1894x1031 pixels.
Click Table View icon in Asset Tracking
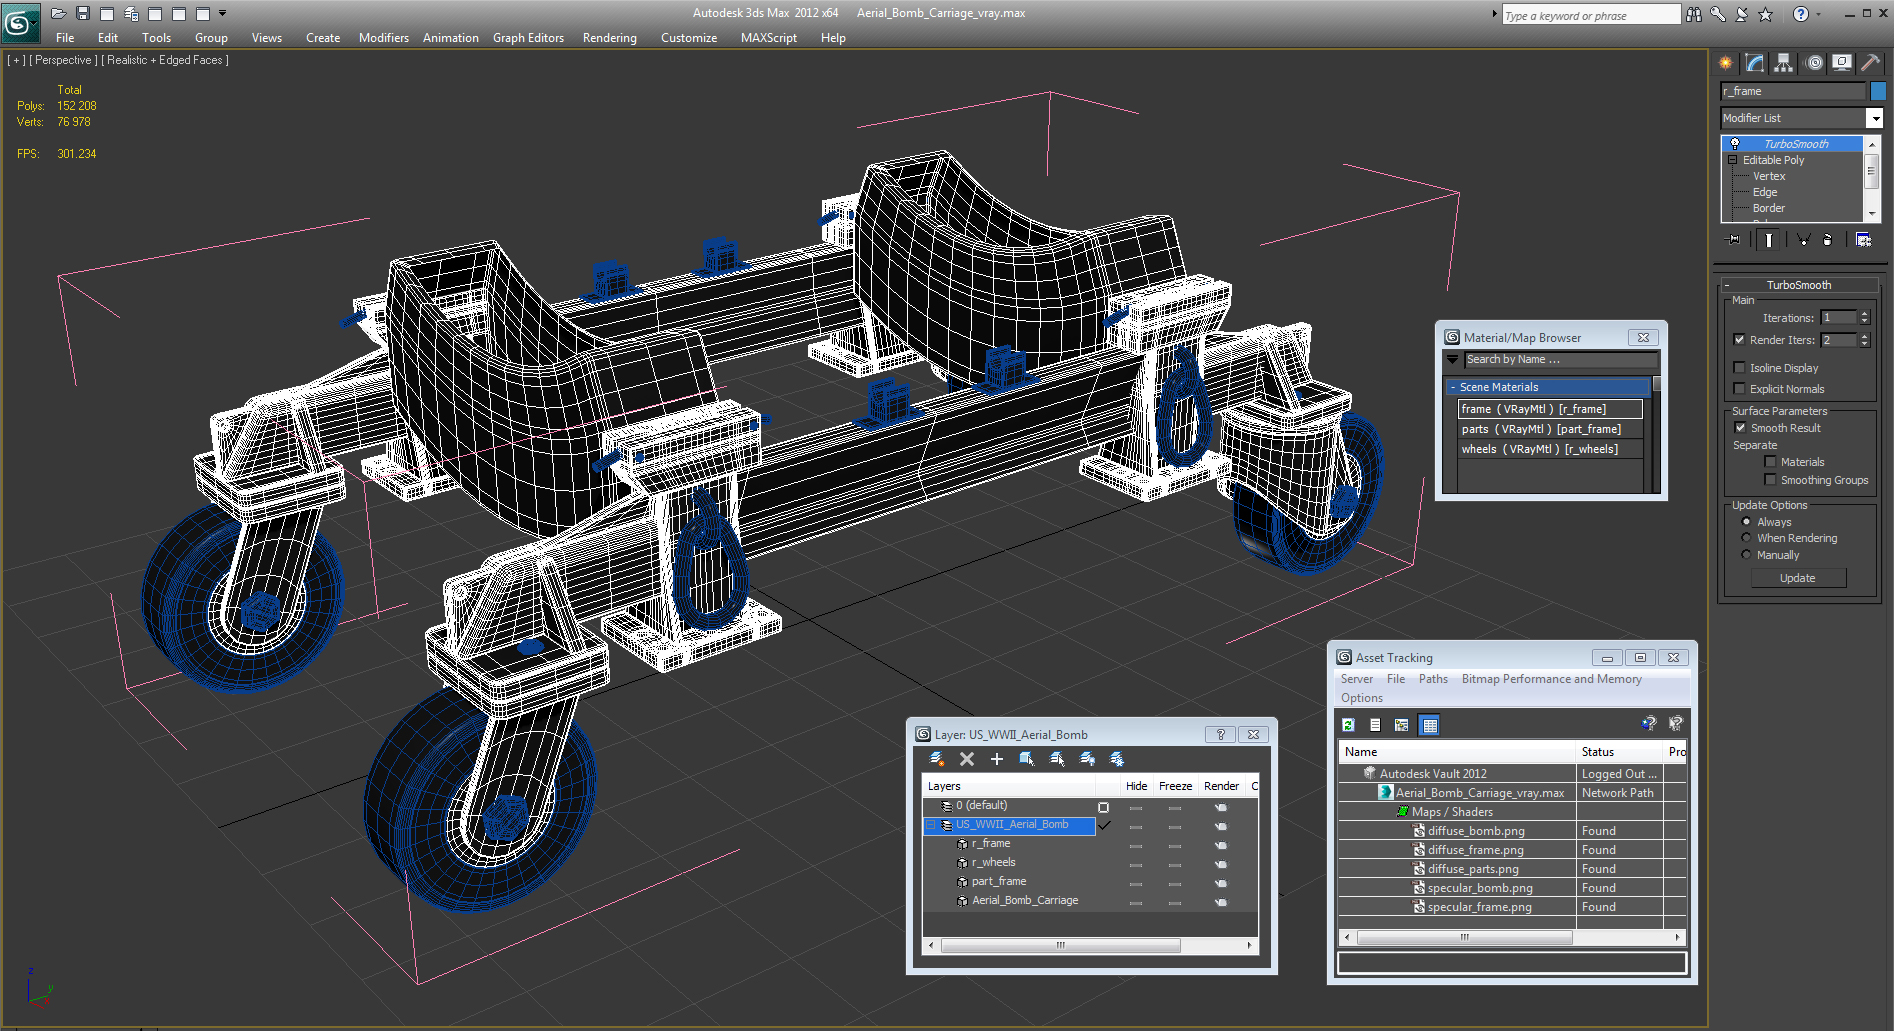tap(1430, 725)
